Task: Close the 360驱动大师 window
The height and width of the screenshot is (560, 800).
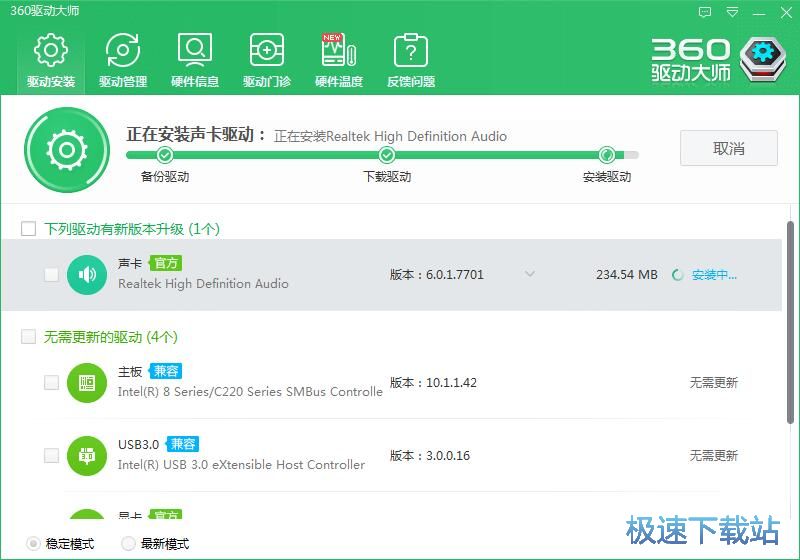Action: click(x=786, y=13)
